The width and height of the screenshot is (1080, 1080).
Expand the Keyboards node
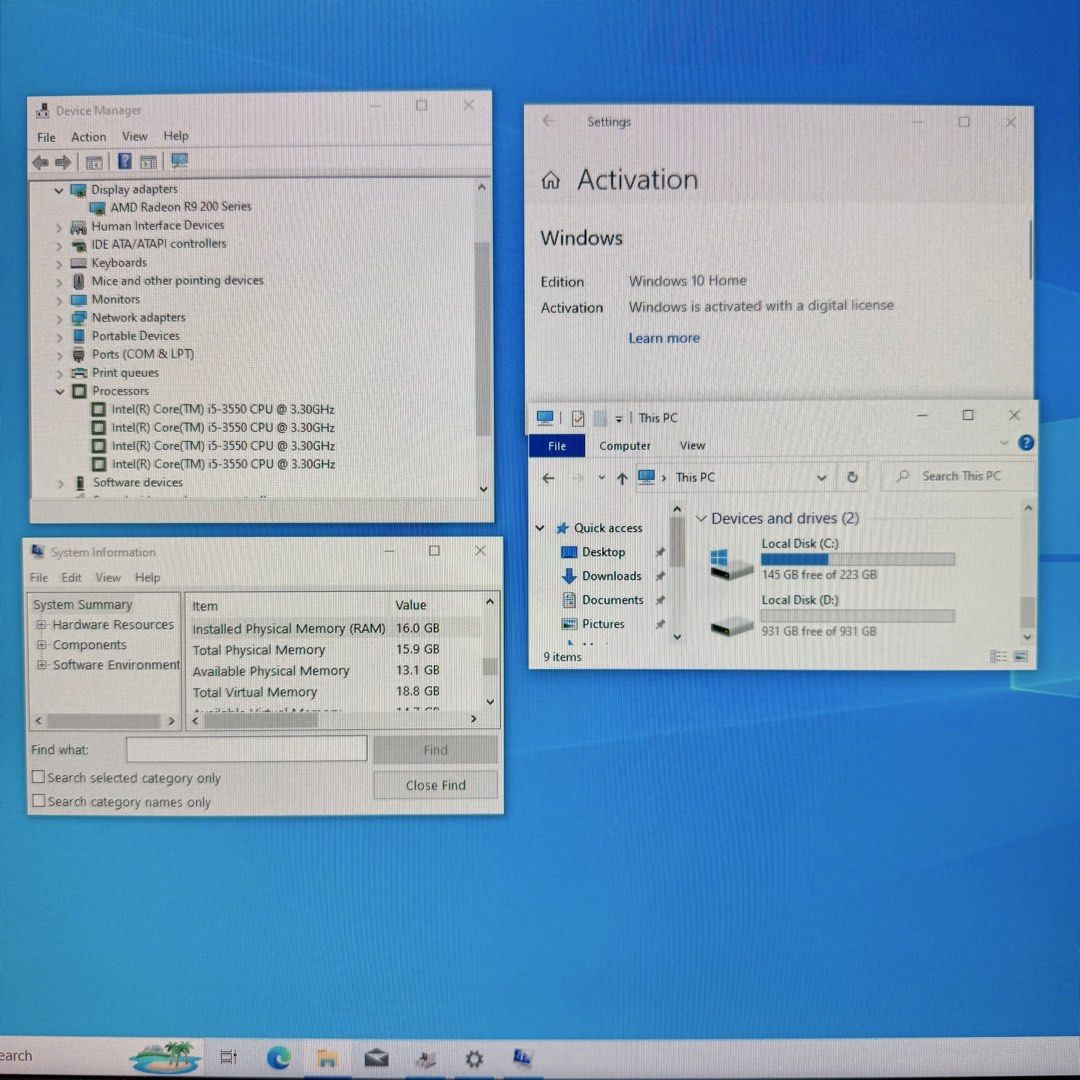tap(59, 264)
